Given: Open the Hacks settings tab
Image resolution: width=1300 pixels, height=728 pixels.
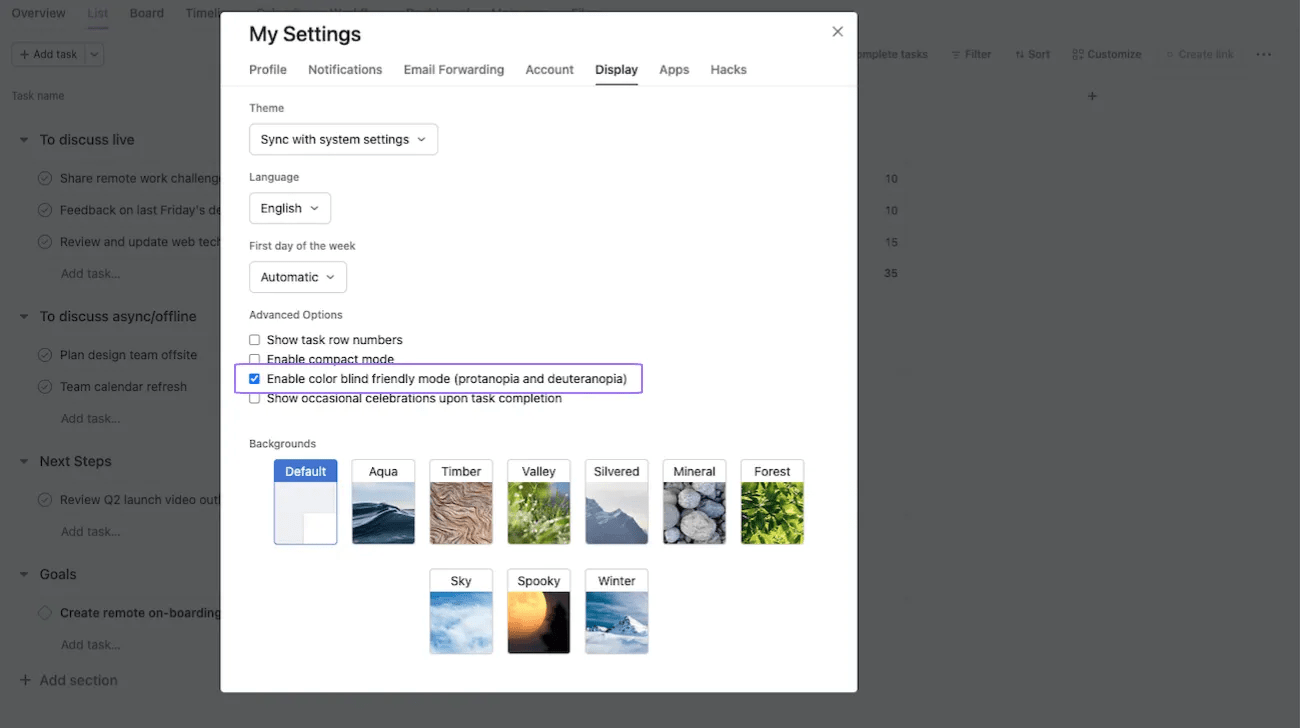Looking at the screenshot, I should [x=728, y=70].
